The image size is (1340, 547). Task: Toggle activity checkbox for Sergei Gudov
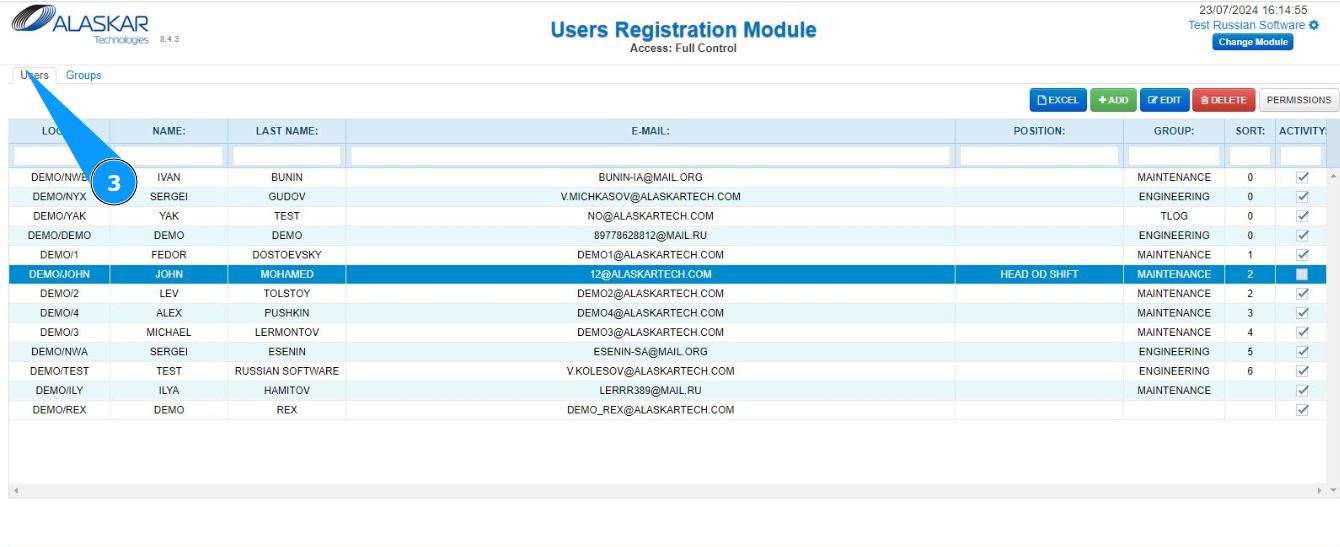[x=1302, y=196]
